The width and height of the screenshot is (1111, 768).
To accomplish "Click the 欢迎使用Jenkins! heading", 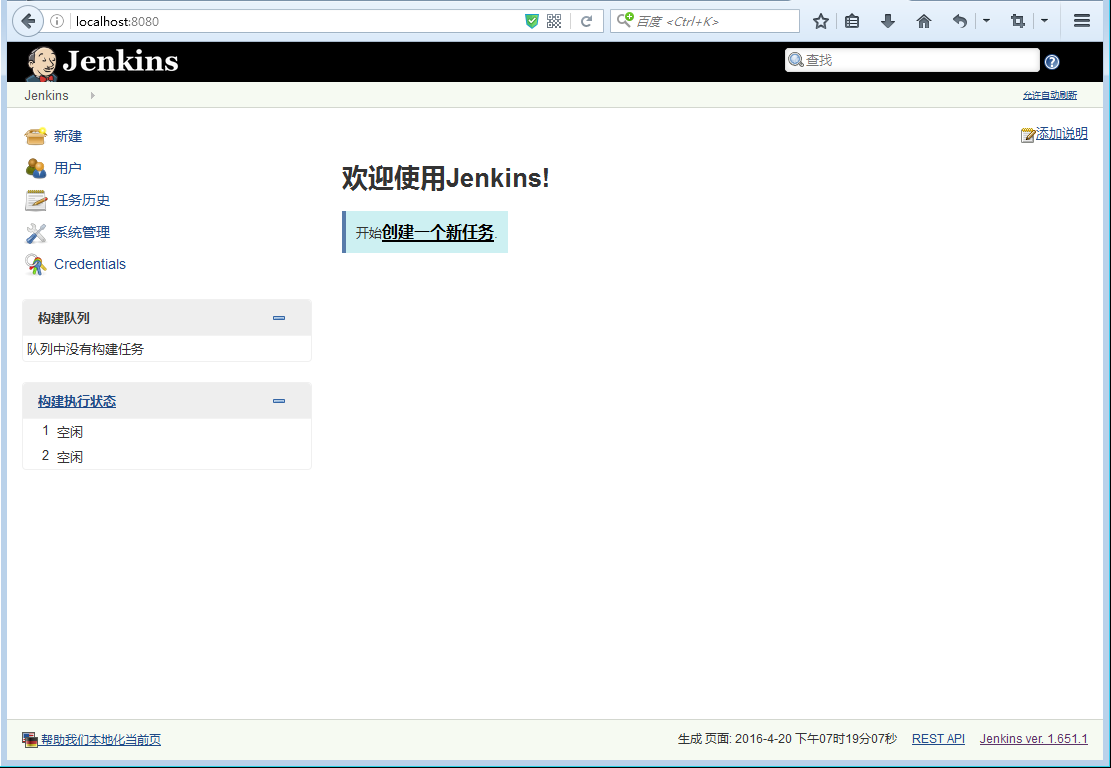I will pos(445,178).
